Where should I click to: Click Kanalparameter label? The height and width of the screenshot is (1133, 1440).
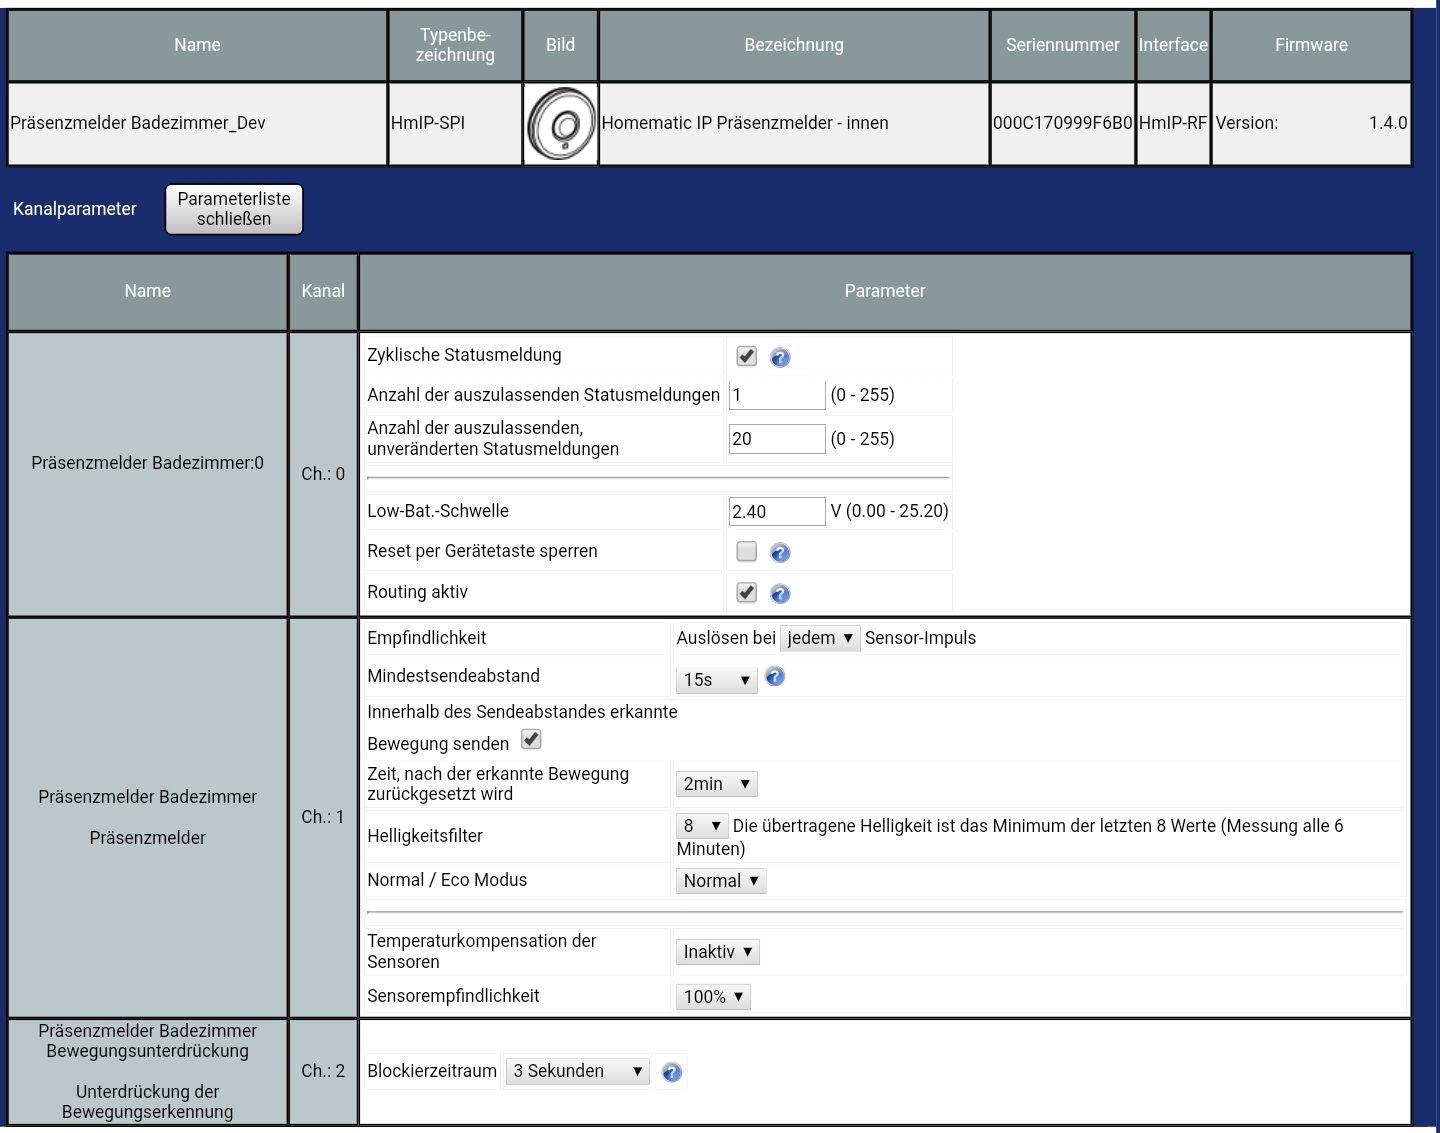[75, 209]
